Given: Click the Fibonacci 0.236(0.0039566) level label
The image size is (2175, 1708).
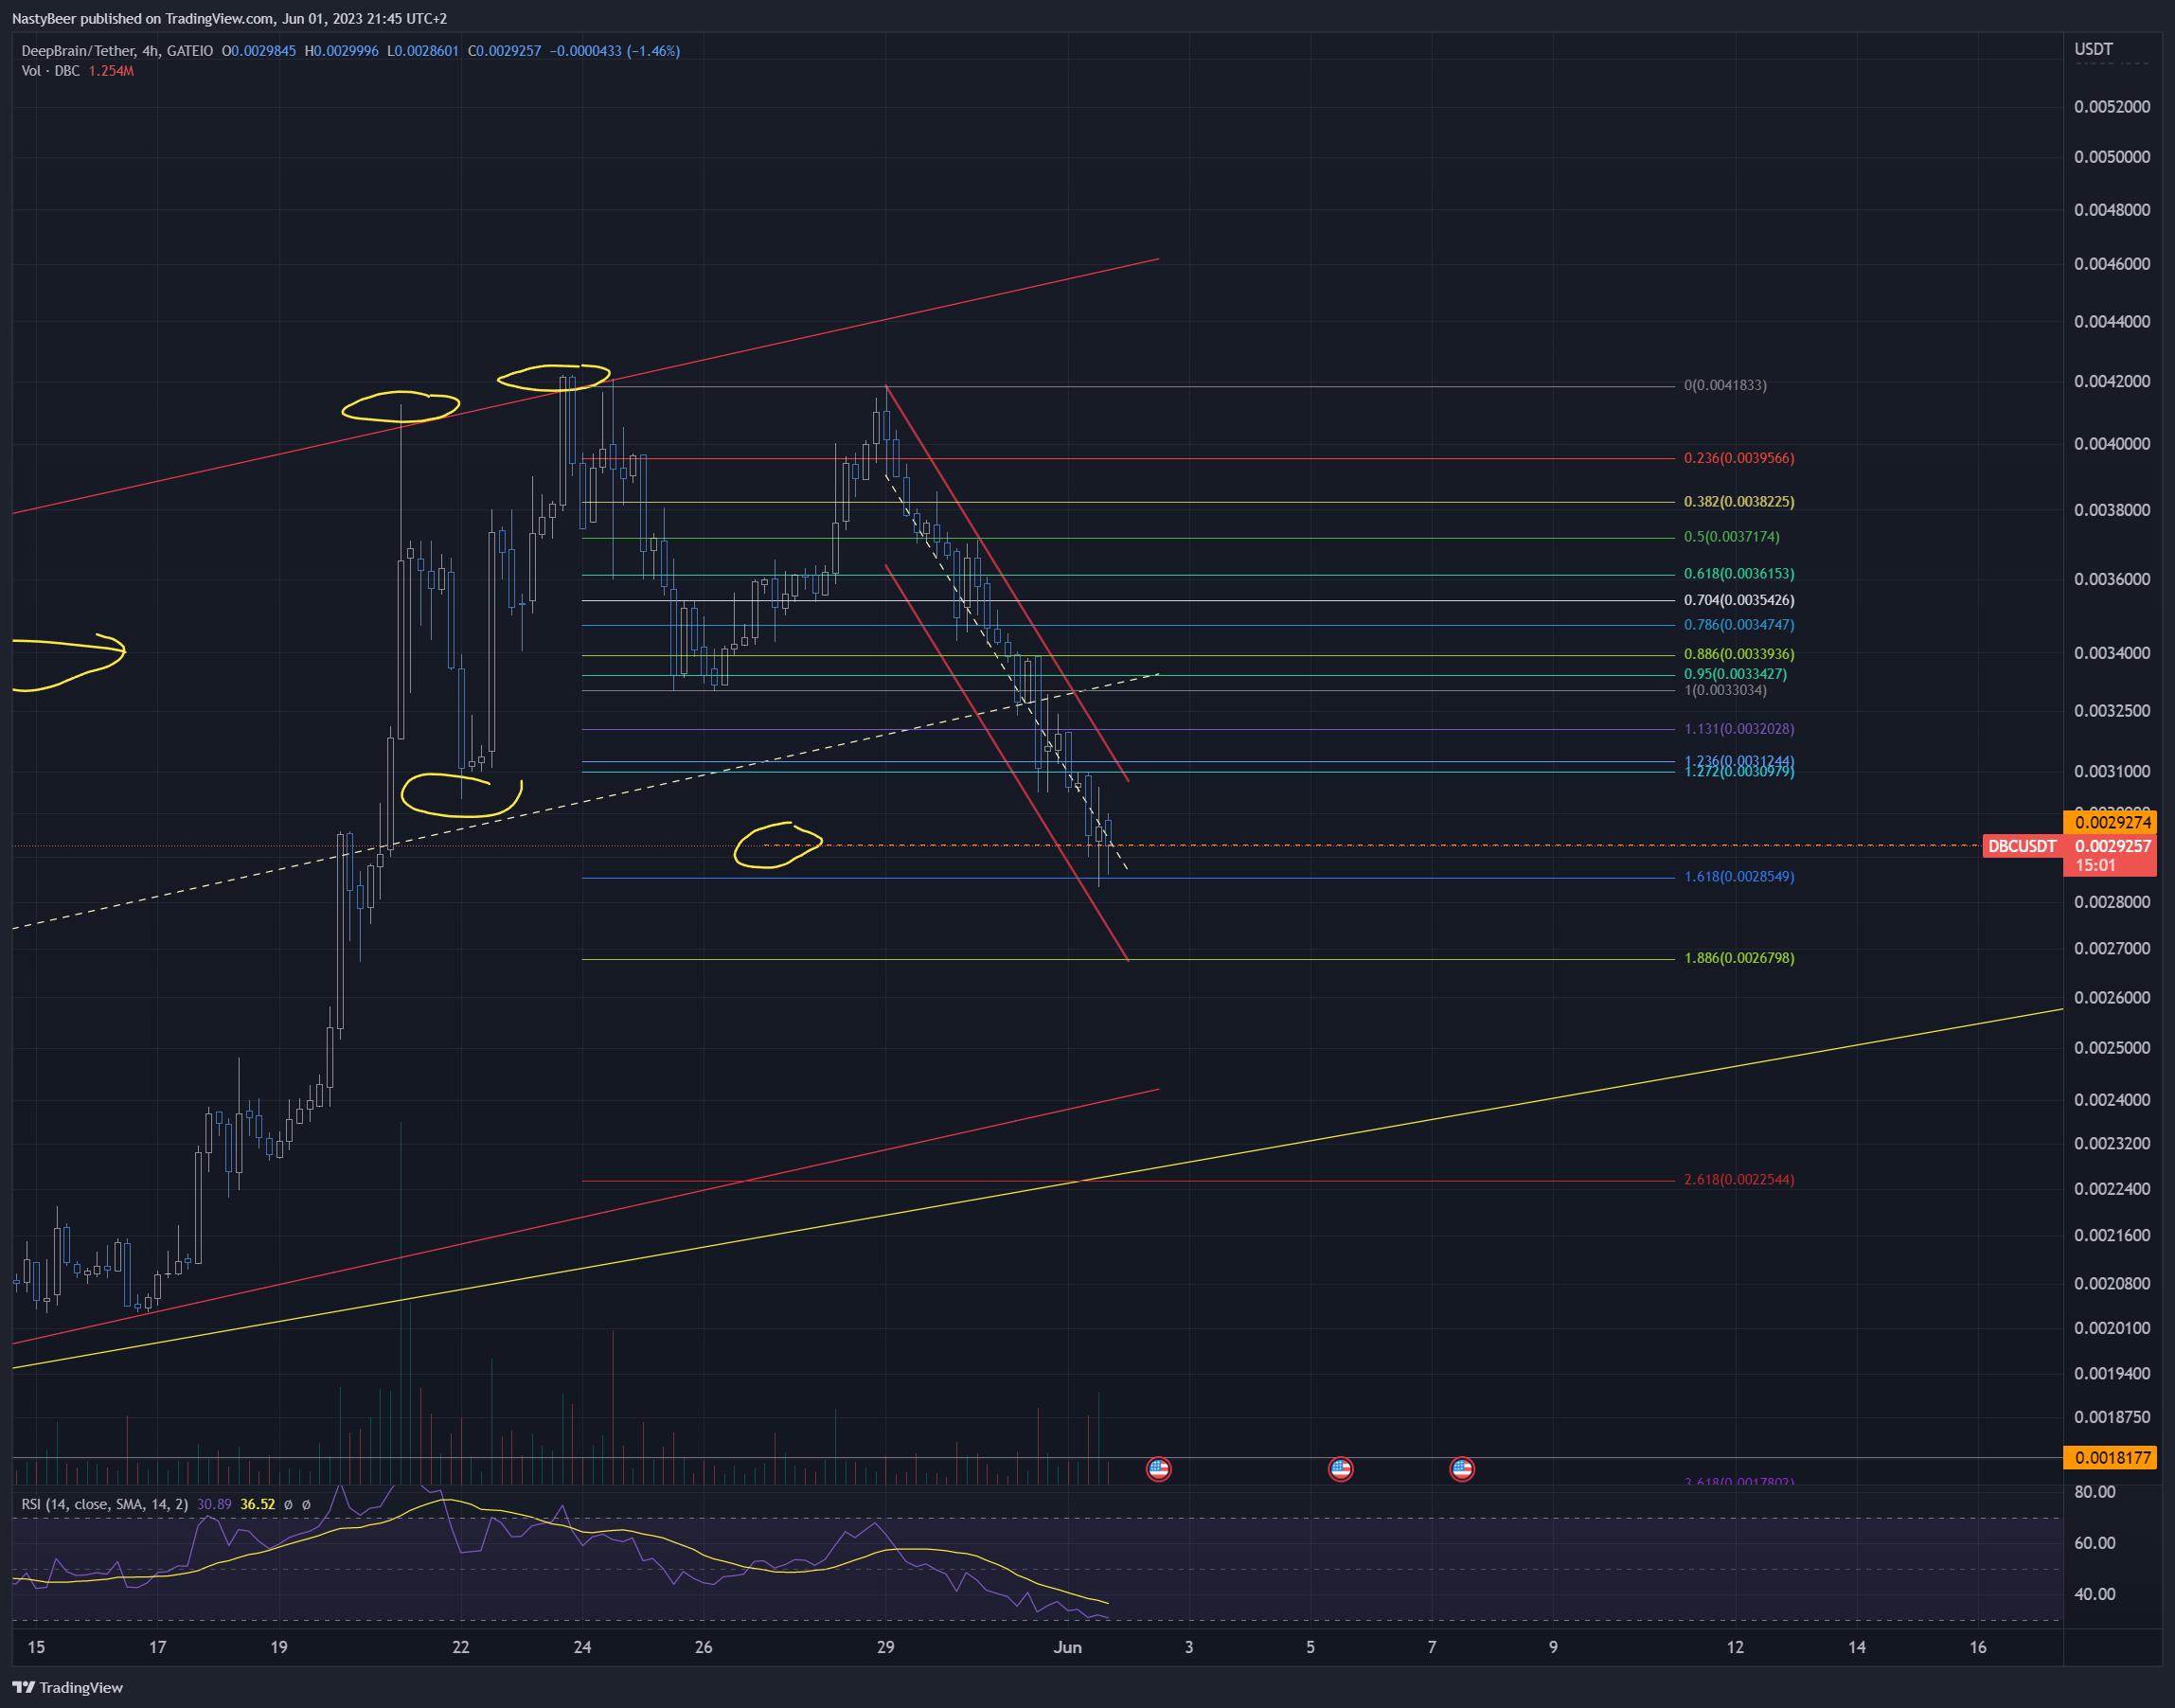Looking at the screenshot, I should [x=1739, y=458].
